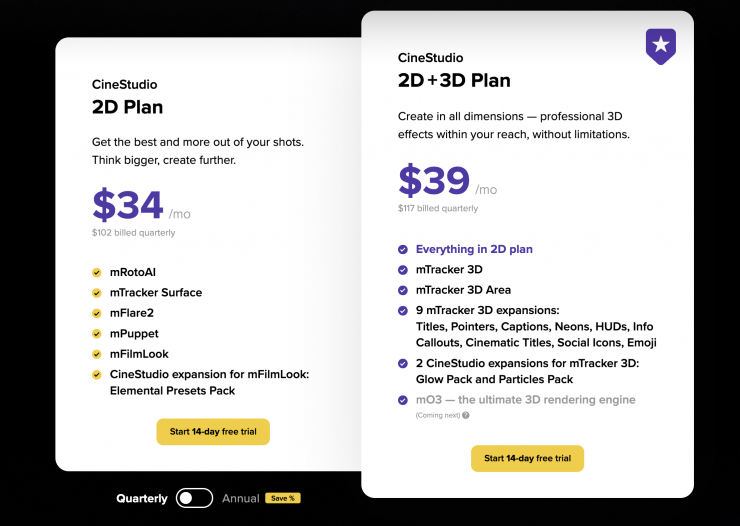Click the star badge on 2D+3D plan
740x526 pixels.
point(660,45)
